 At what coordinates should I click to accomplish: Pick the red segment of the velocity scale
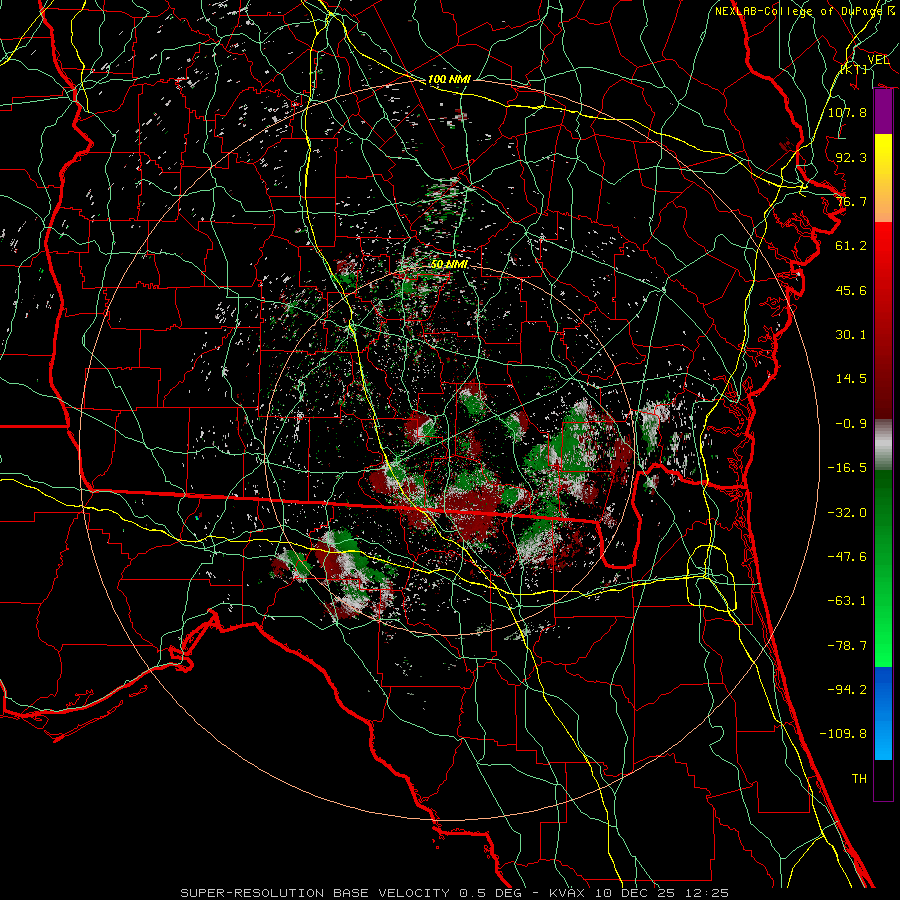[x=883, y=321]
